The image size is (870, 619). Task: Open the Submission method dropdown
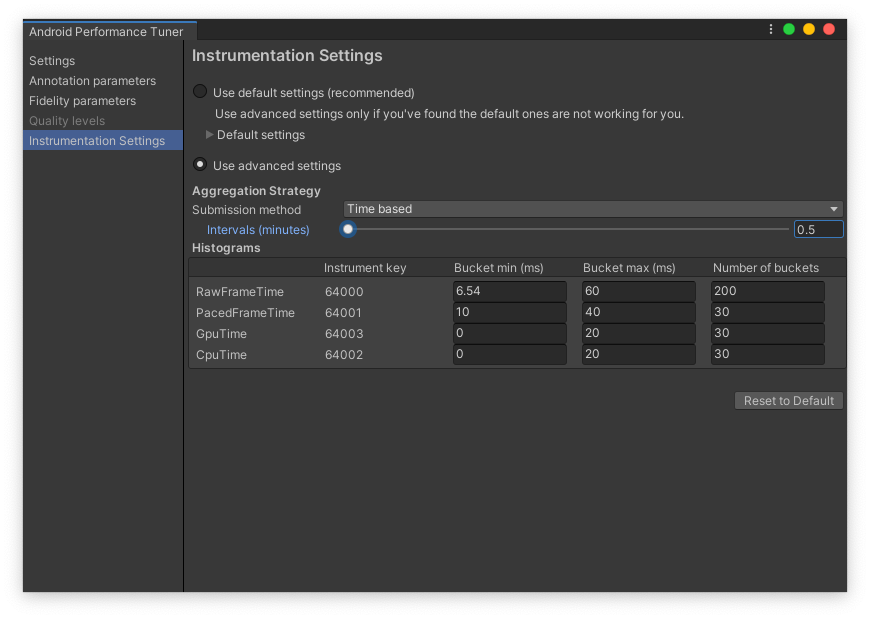(x=592, y=209)
